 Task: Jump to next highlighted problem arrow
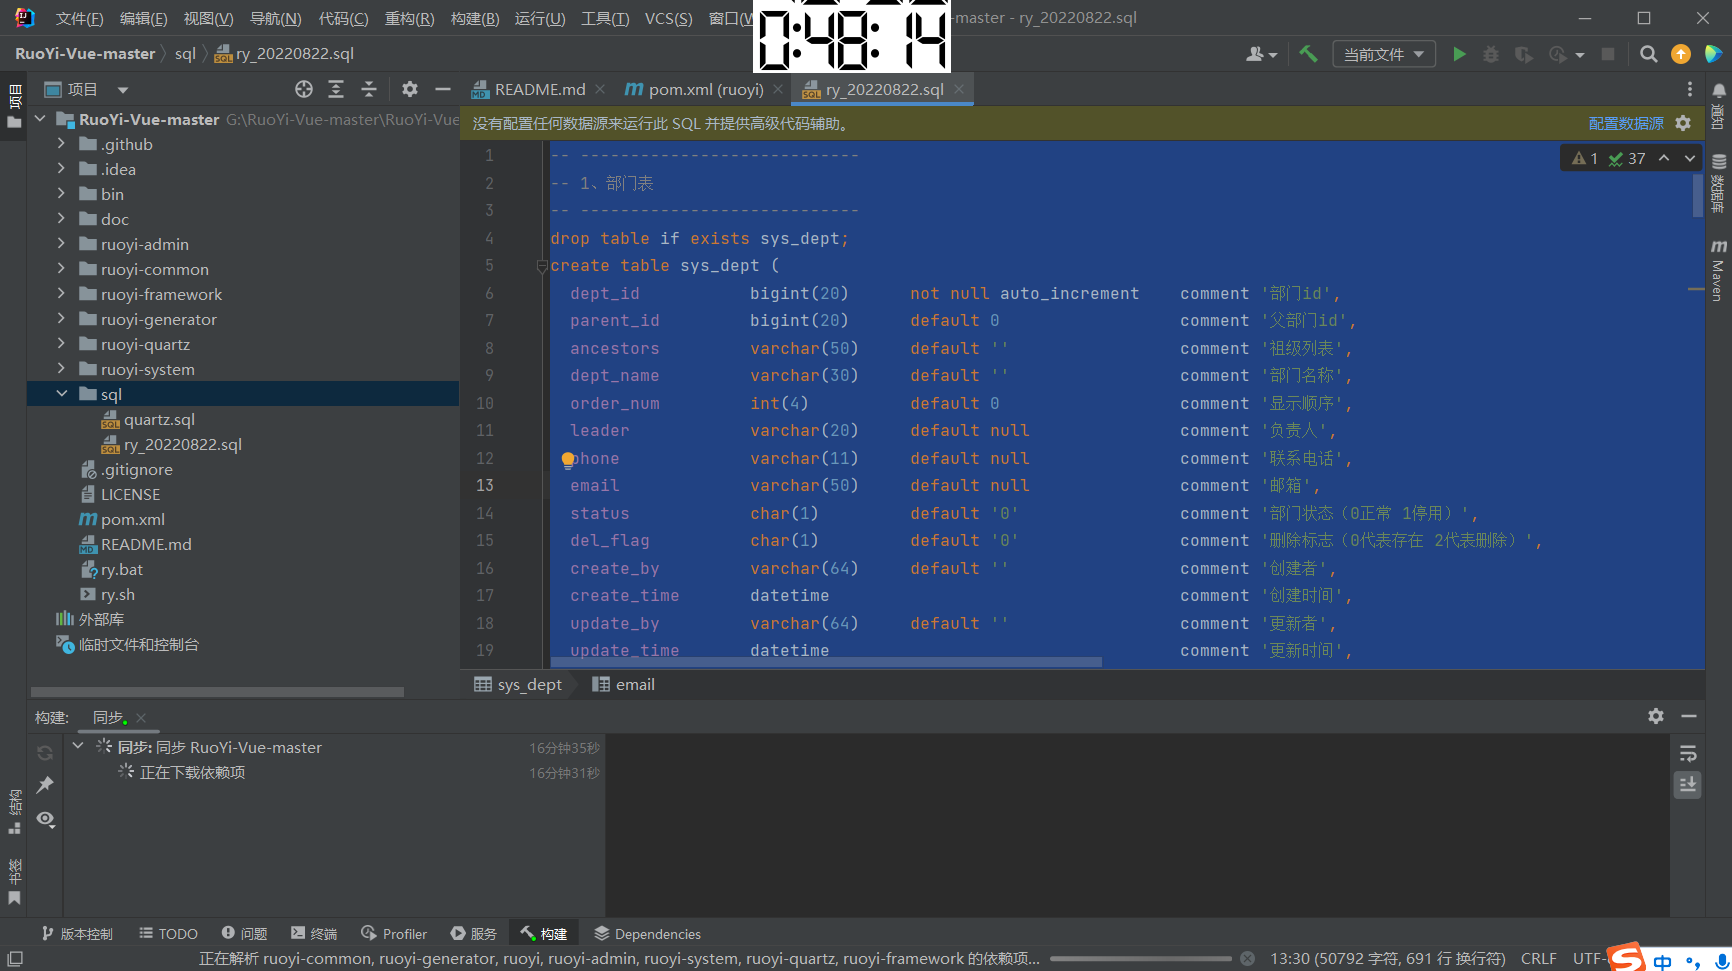pyautogui.click(x=1690, y=158)
